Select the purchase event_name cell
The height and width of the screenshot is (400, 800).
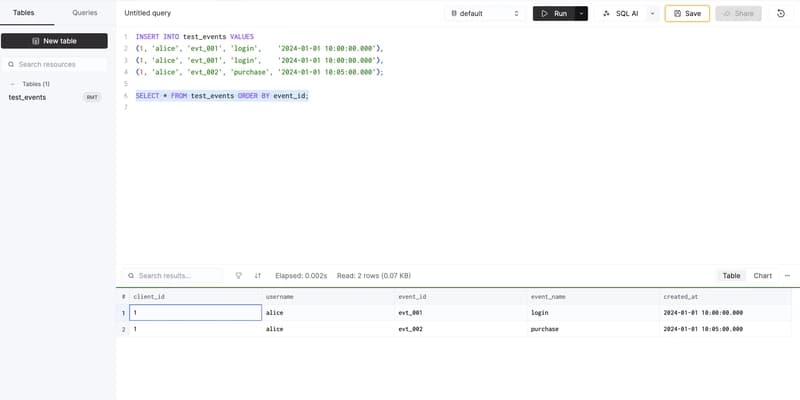[593, 329]
